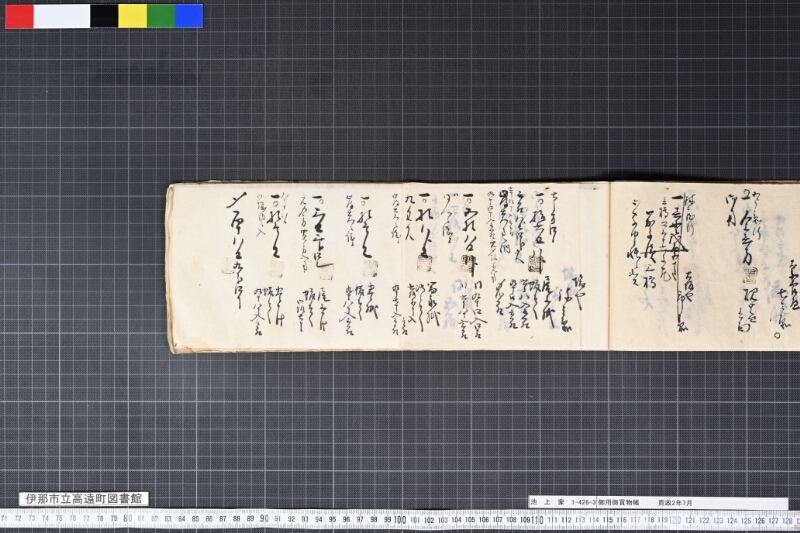
Task: Click the center fold of the manuscript
Action: tap(609, 266)
